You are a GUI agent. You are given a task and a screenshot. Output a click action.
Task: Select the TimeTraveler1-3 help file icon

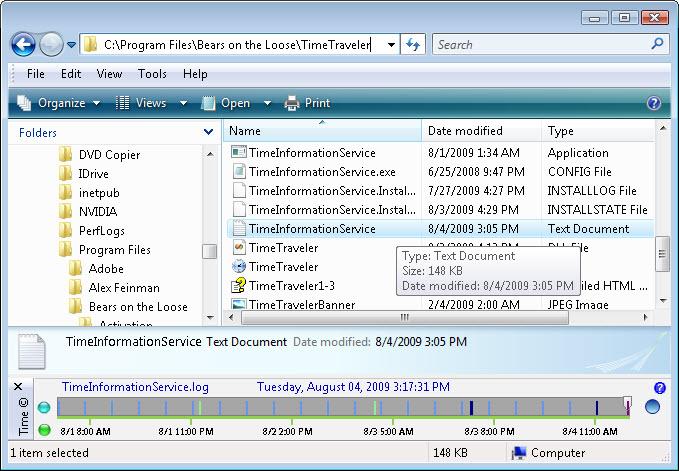pyautogui.click(x=239, y=286)
